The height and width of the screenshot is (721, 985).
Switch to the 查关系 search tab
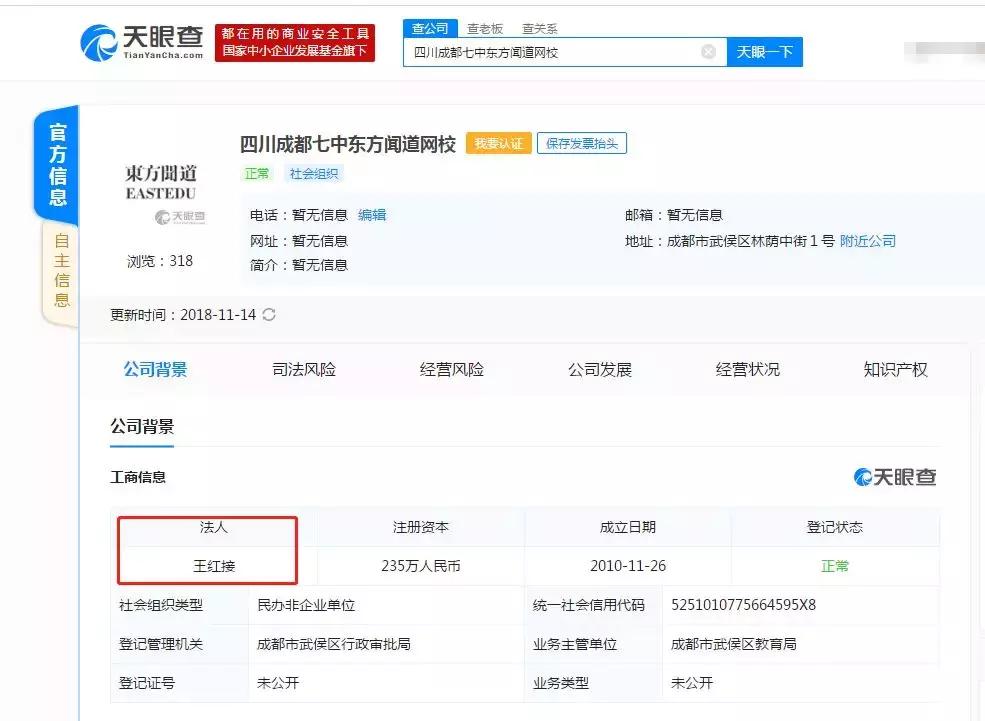click(541, 28)
